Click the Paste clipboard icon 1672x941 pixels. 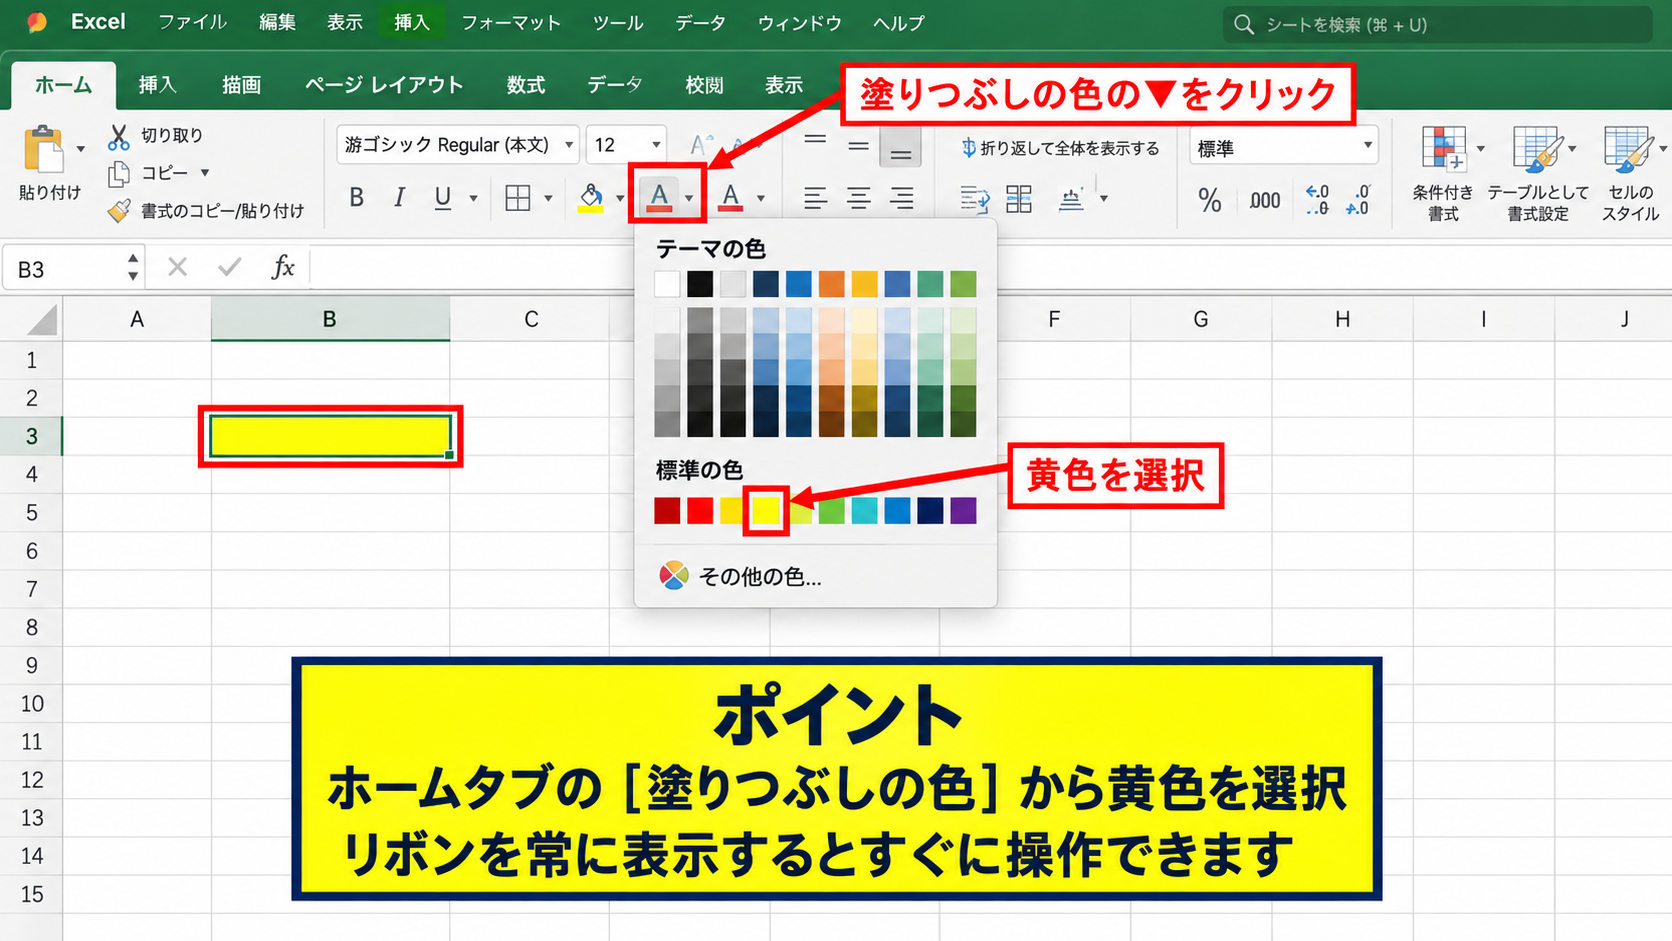pos(44,150)
